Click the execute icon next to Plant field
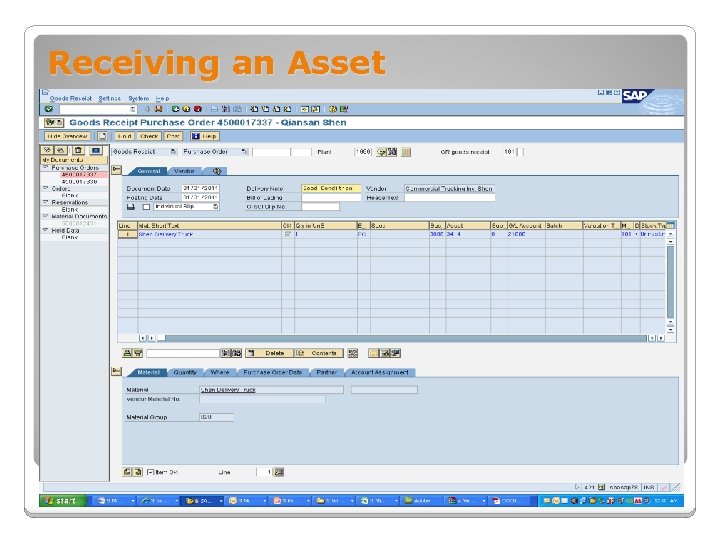The width and height of the screenshot is (720, 540). [x=381, y=152]
